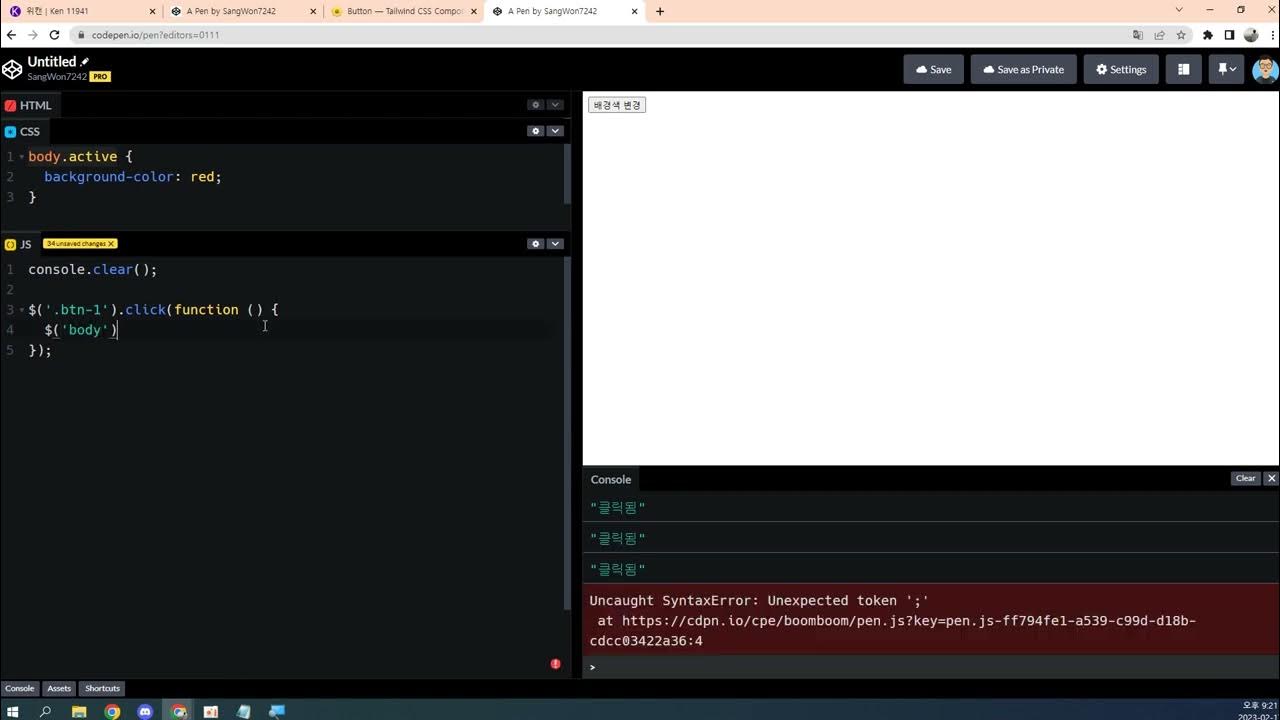Click 'console.clear();' on JS line 1
This screenshot has height=720, width=1280.
tap(93, 270)
